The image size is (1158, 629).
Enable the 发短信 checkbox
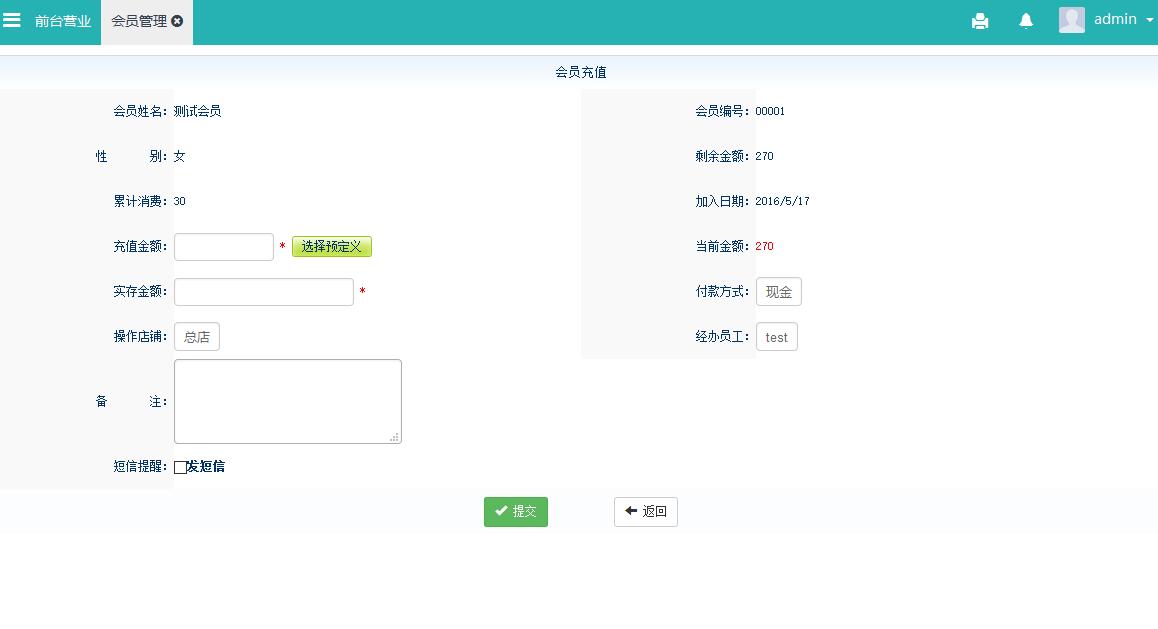tap(180, 467)
